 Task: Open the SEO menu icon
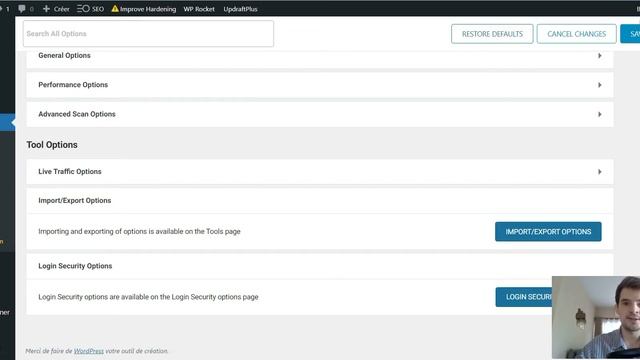83,9
